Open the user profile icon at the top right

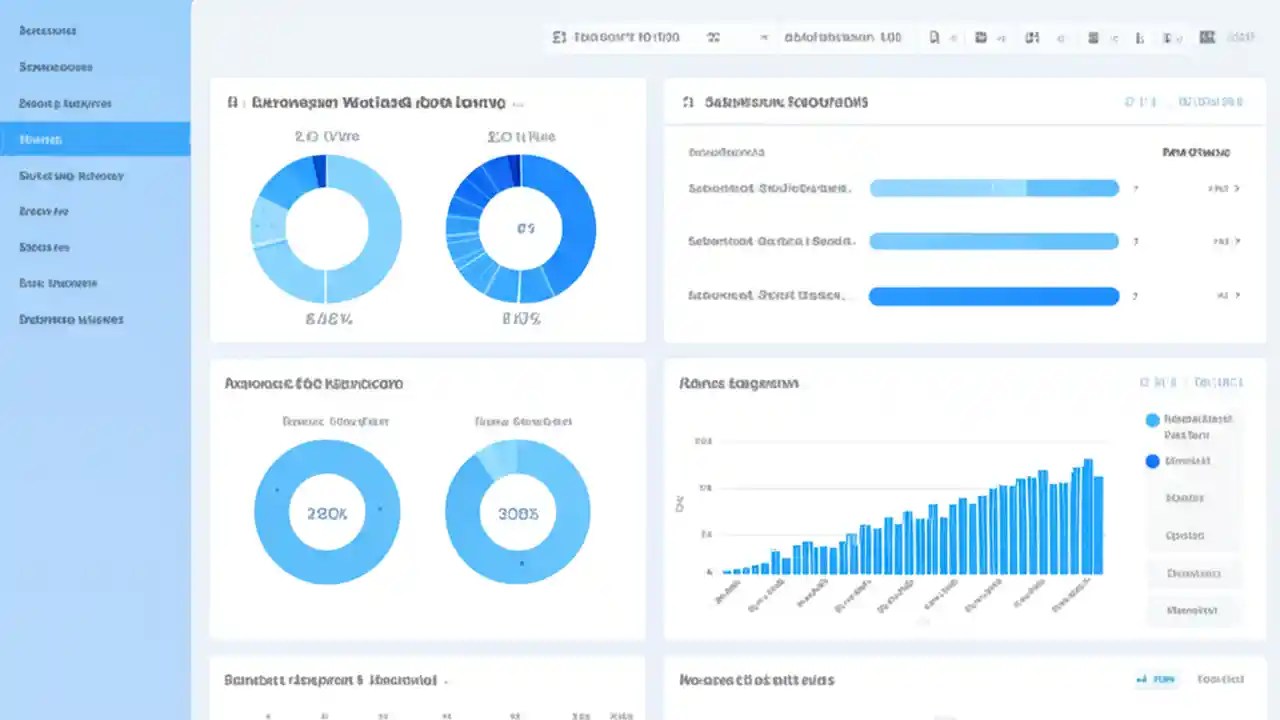(x=1207, y=37)
